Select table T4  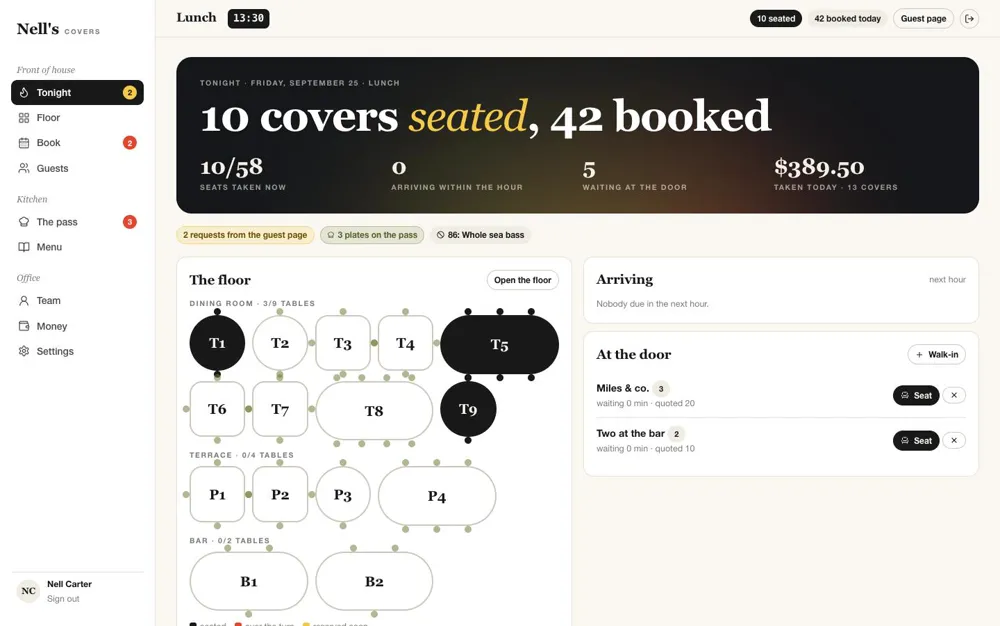coord(405,343)
